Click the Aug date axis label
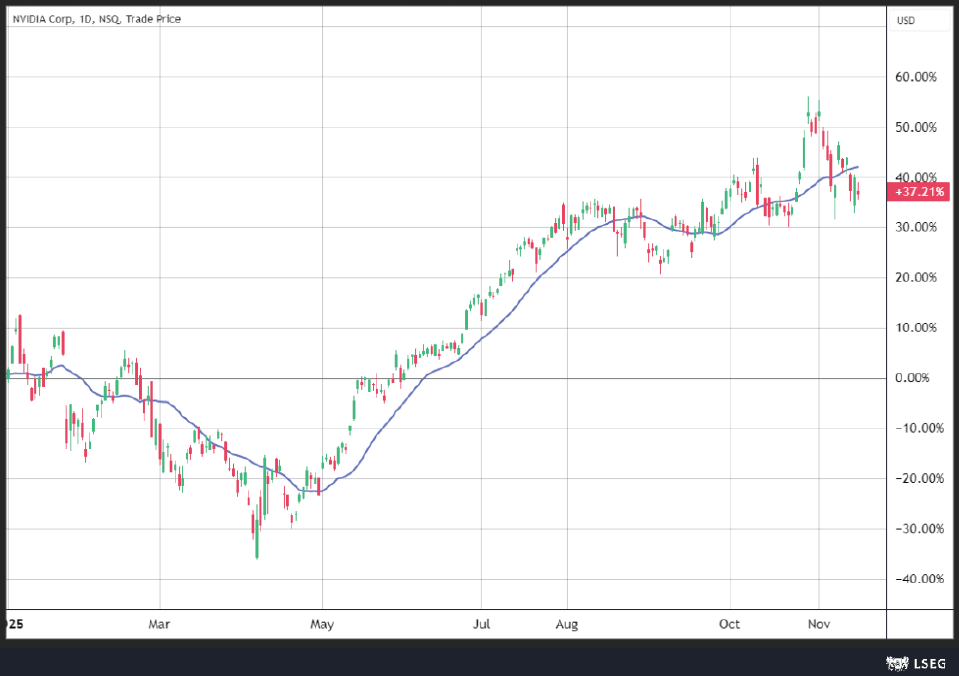 [x=567, y=625]
